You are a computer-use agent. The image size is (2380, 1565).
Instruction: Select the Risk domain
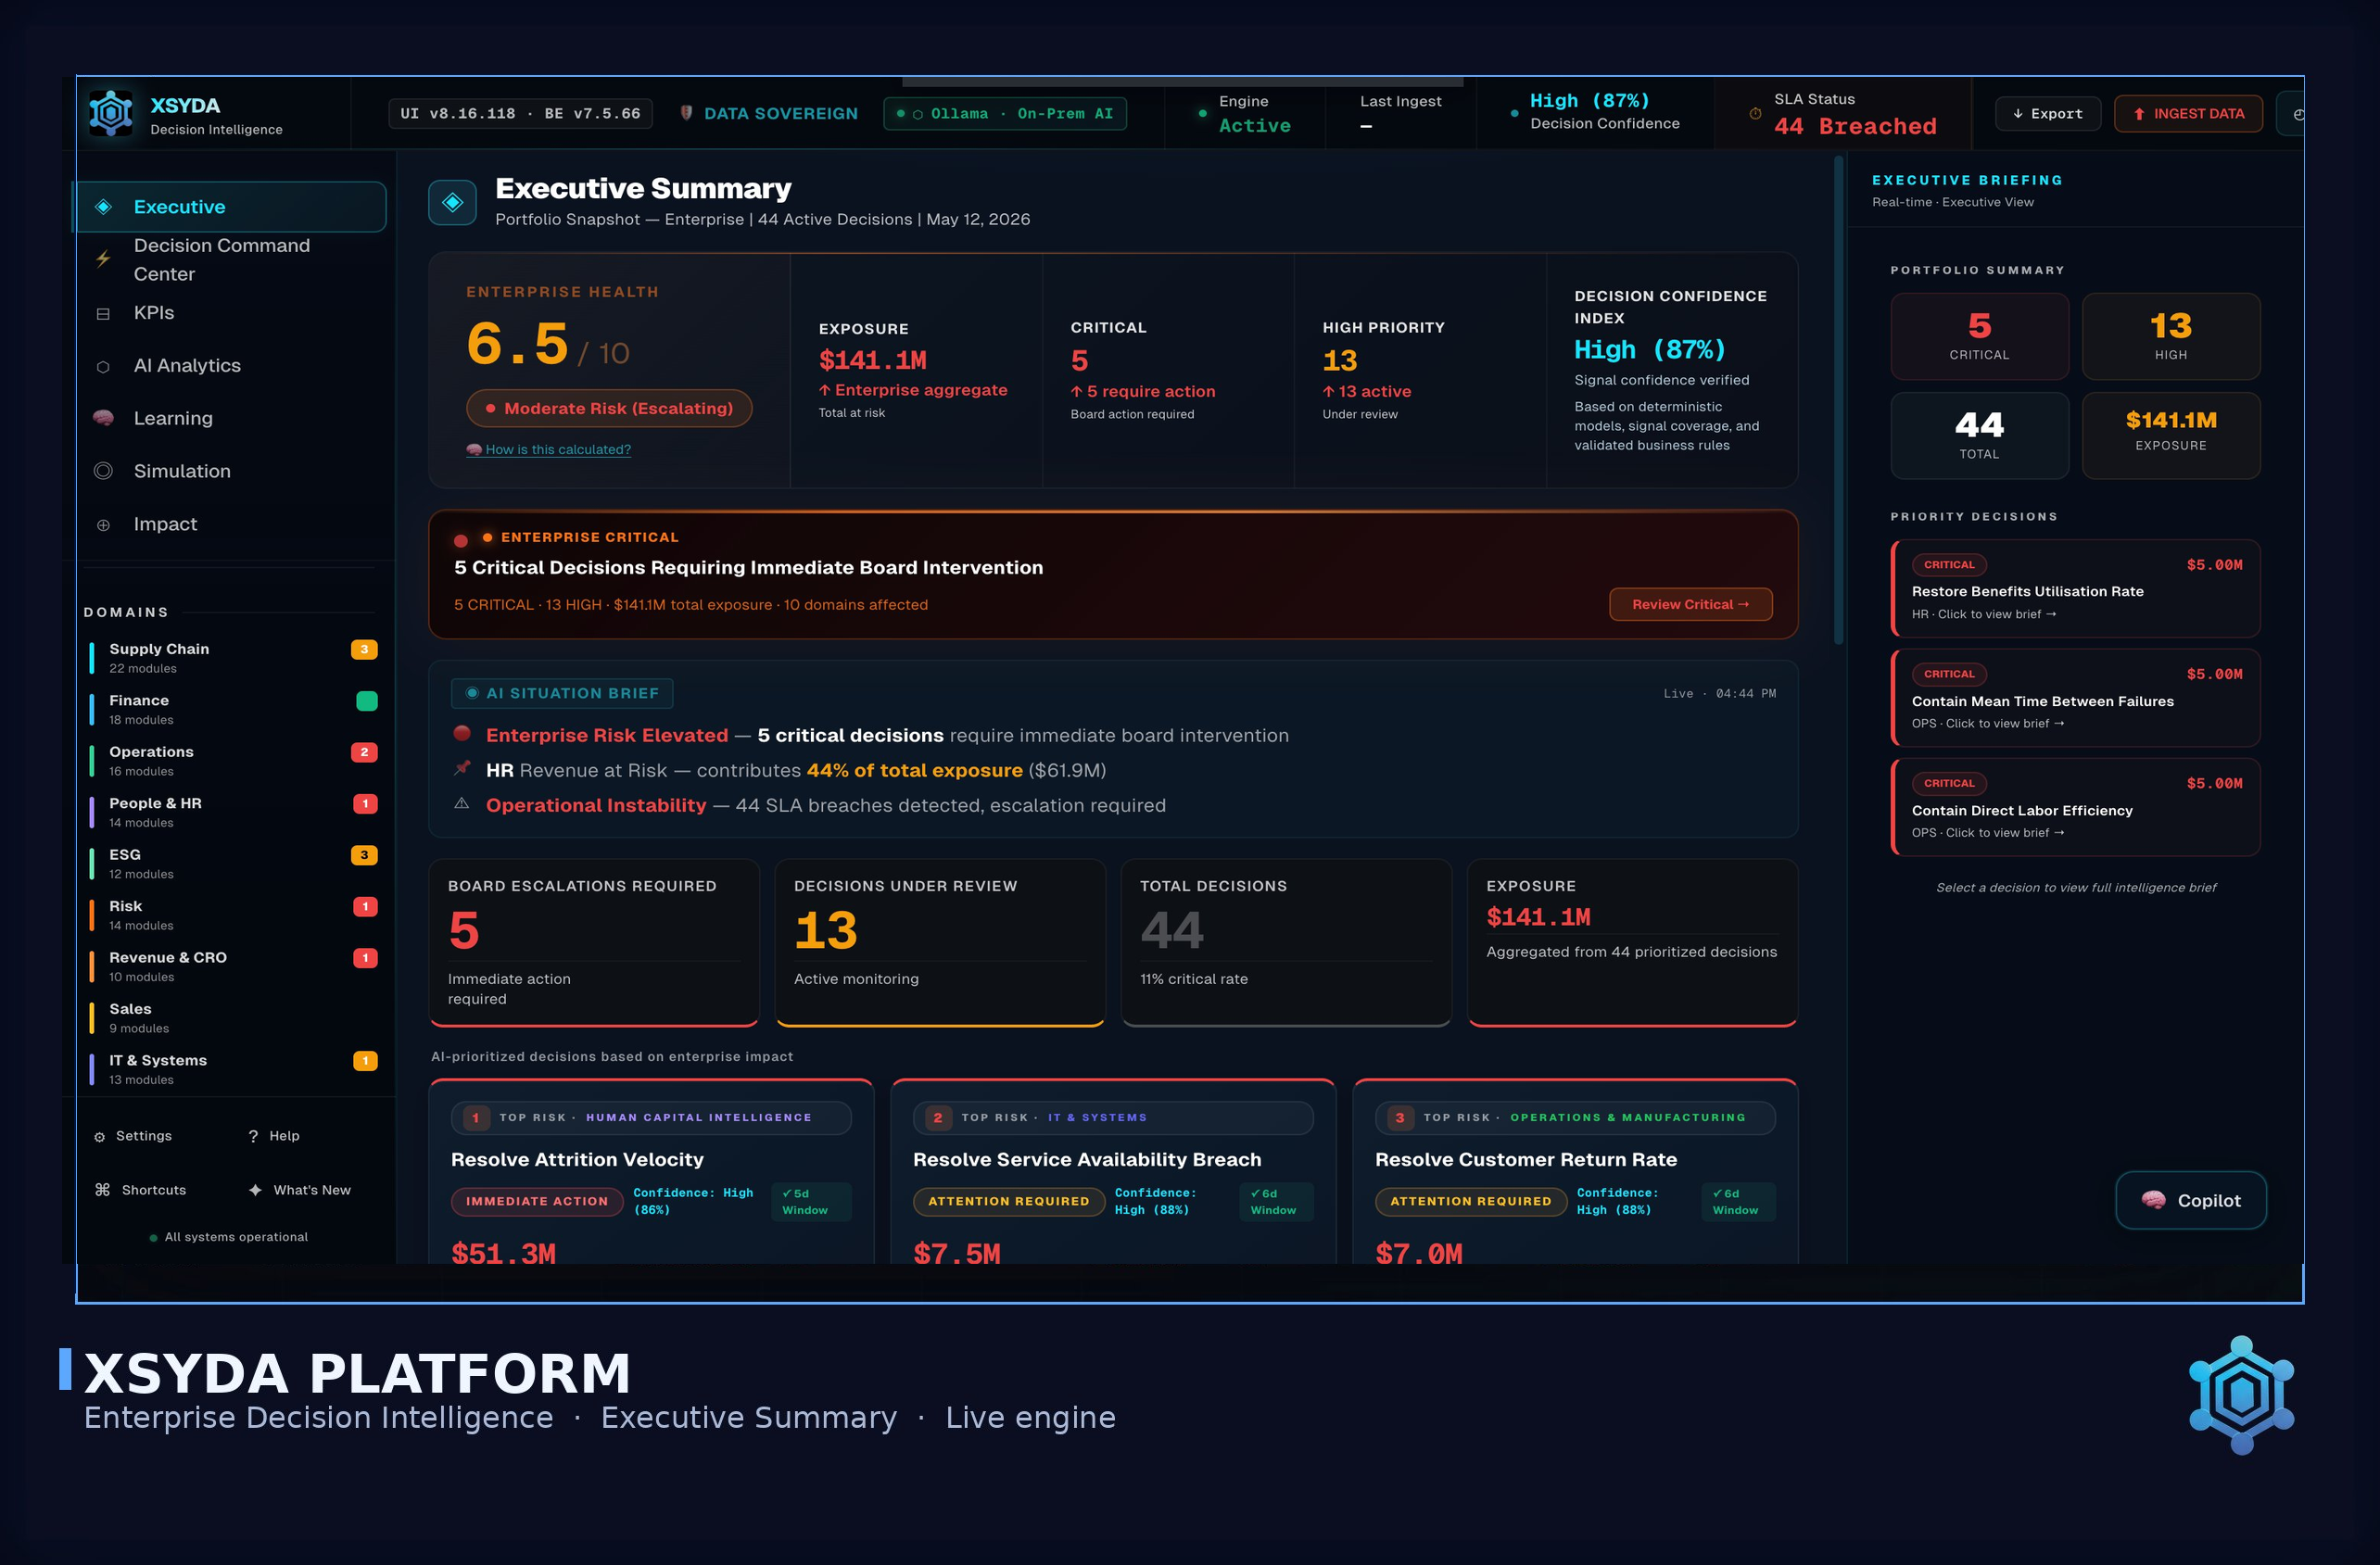tap(233, 915)
